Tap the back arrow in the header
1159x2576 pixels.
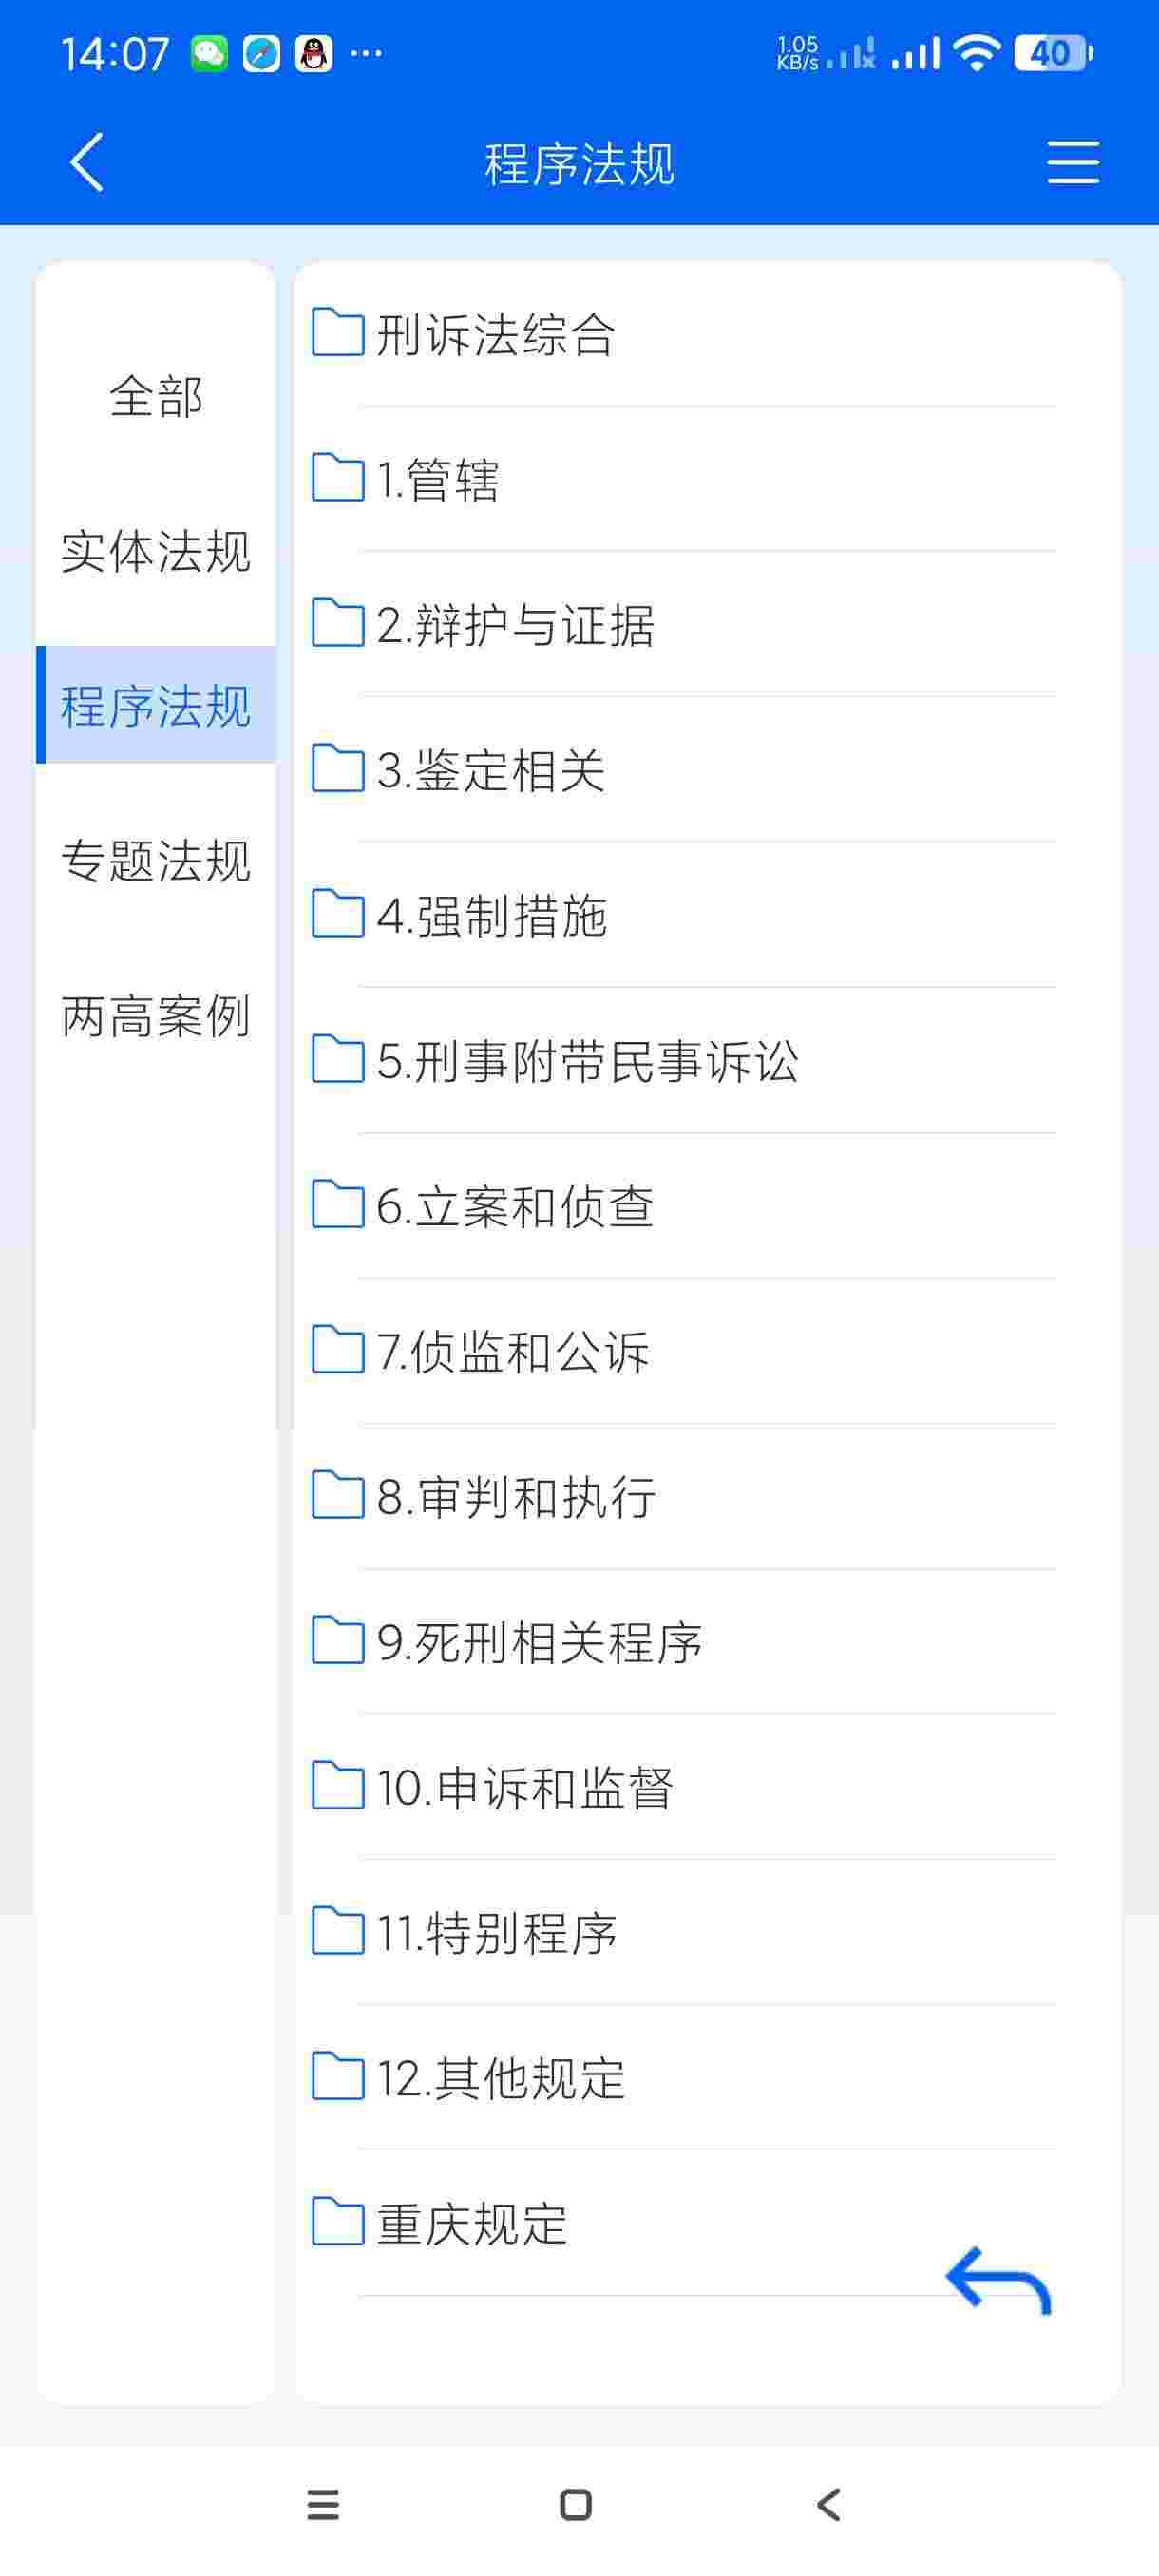coord(86,162)
